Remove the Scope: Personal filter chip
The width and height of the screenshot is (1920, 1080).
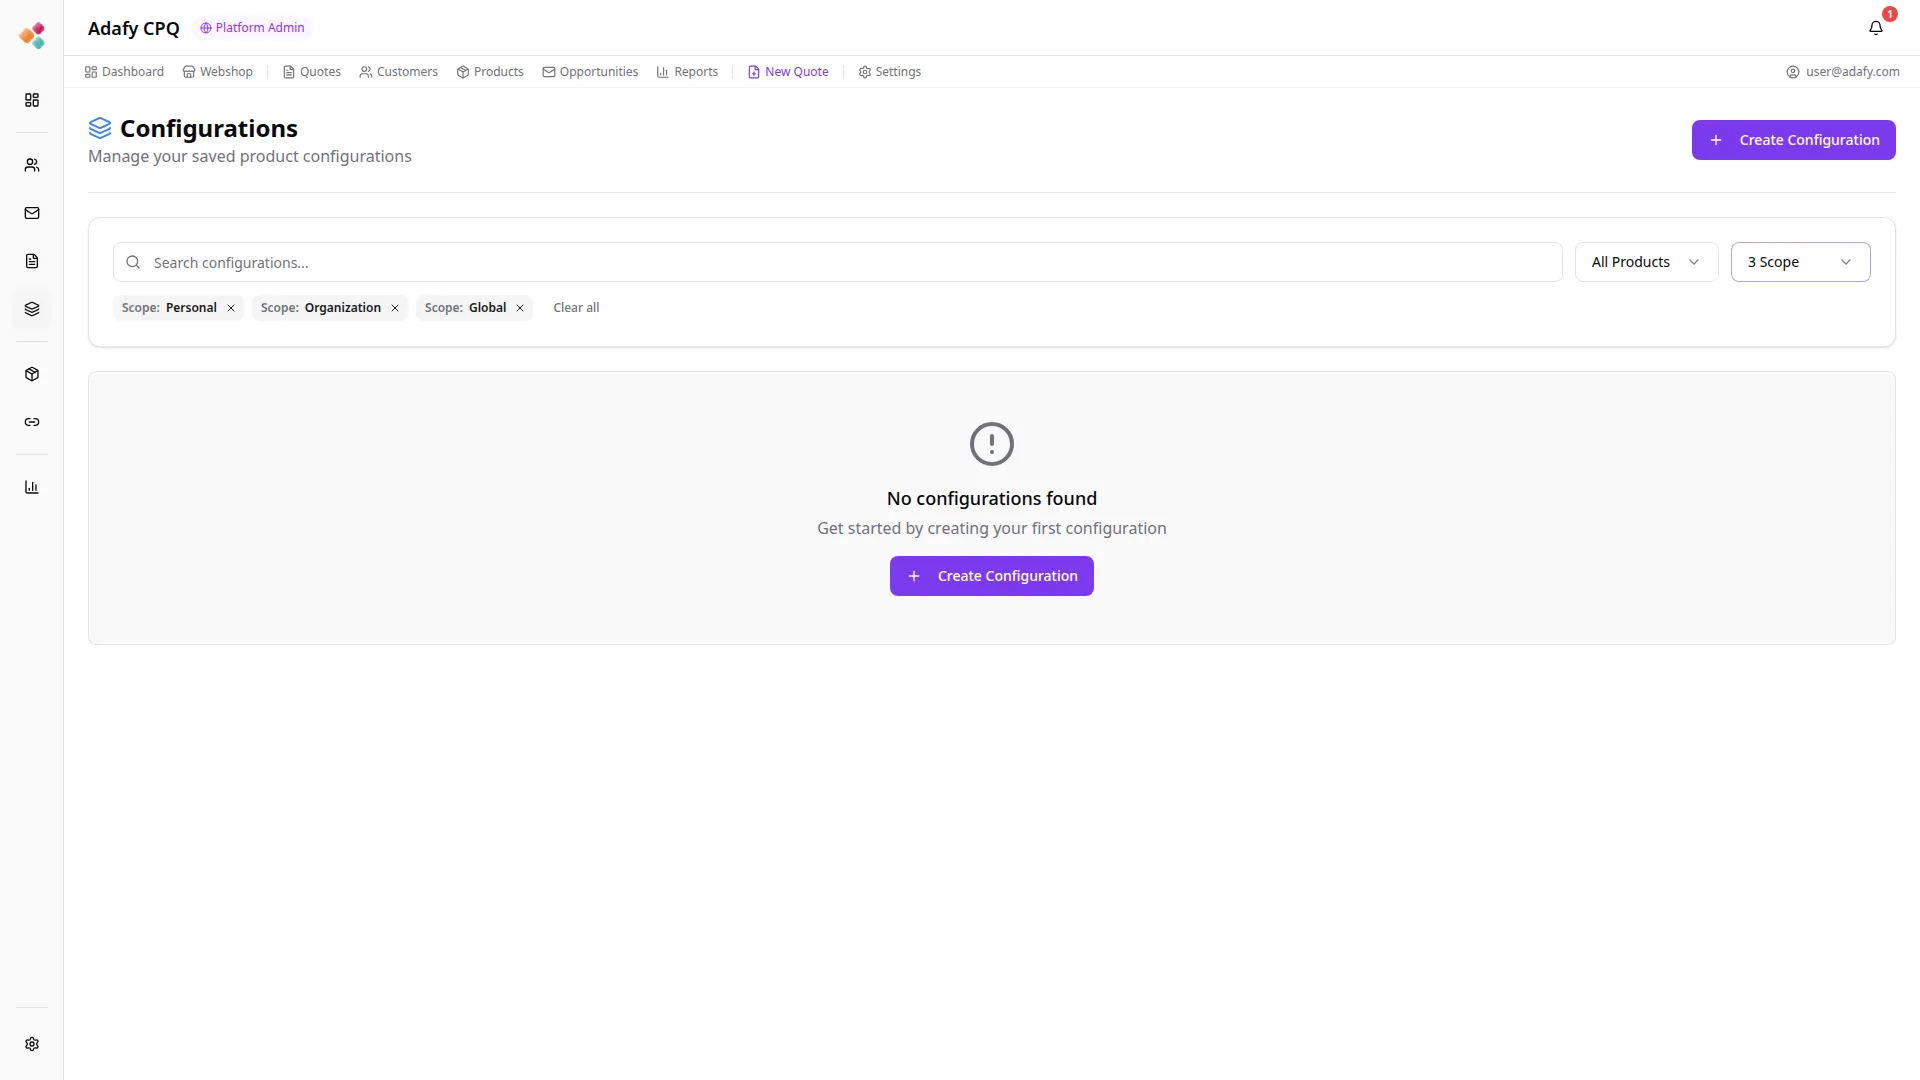(x=231, y=308)
